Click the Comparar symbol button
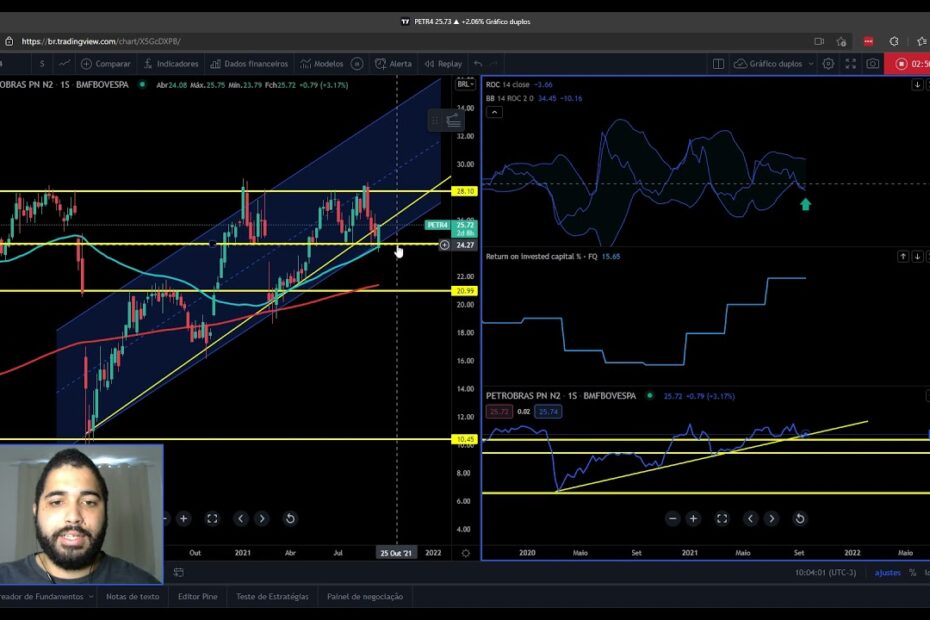This screenshot has width=930, height=620. (106, 63)
